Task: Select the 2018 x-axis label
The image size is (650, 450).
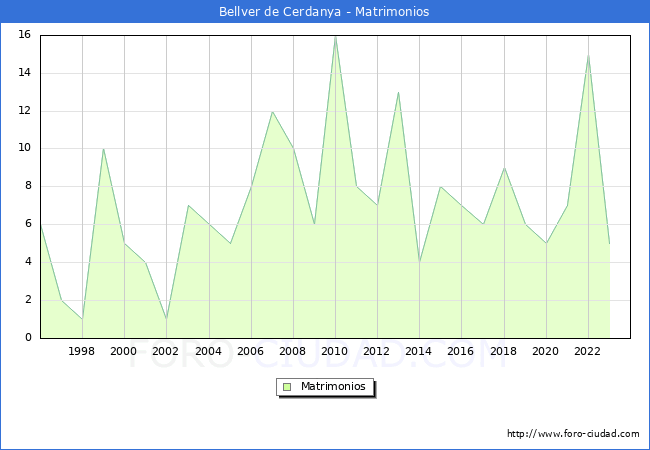Action: 504,351
